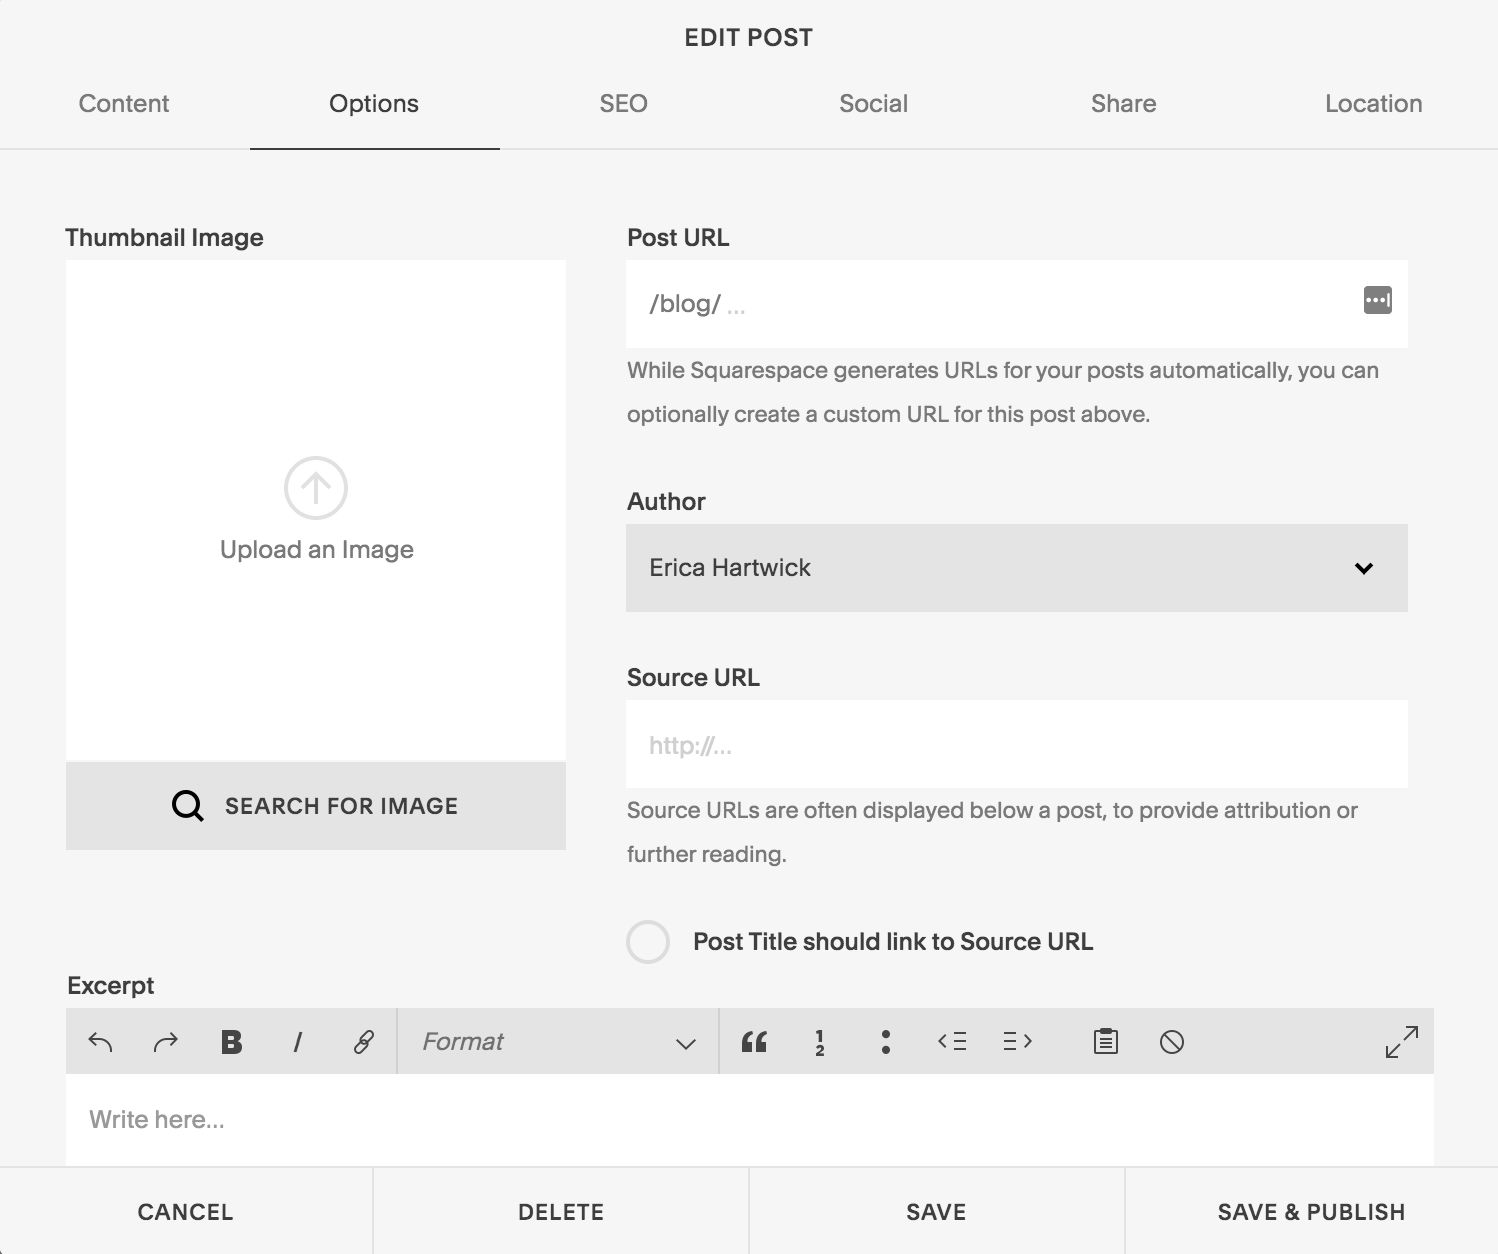The image size is (1498, 1254).
Task: Click the Search for Image button
Action: [x=316, y=805]
